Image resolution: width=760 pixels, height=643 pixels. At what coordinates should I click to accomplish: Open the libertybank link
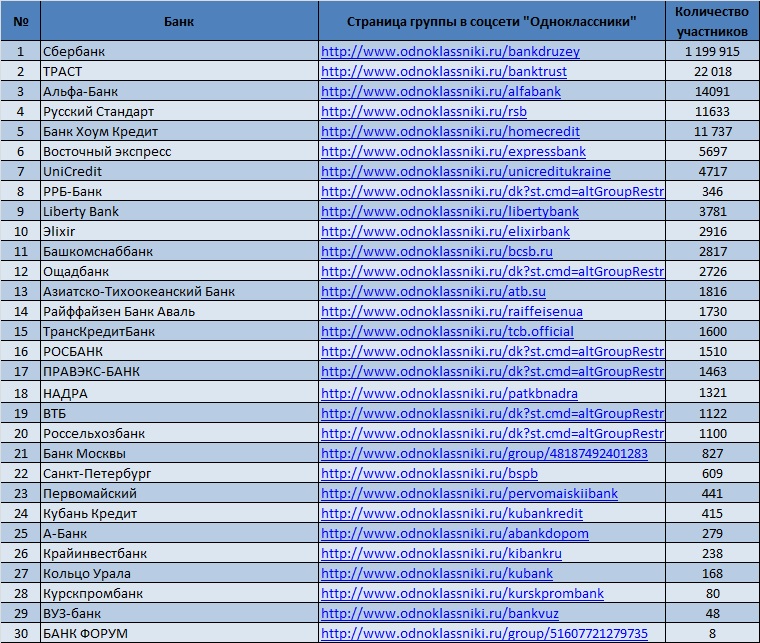click(450, 211)
